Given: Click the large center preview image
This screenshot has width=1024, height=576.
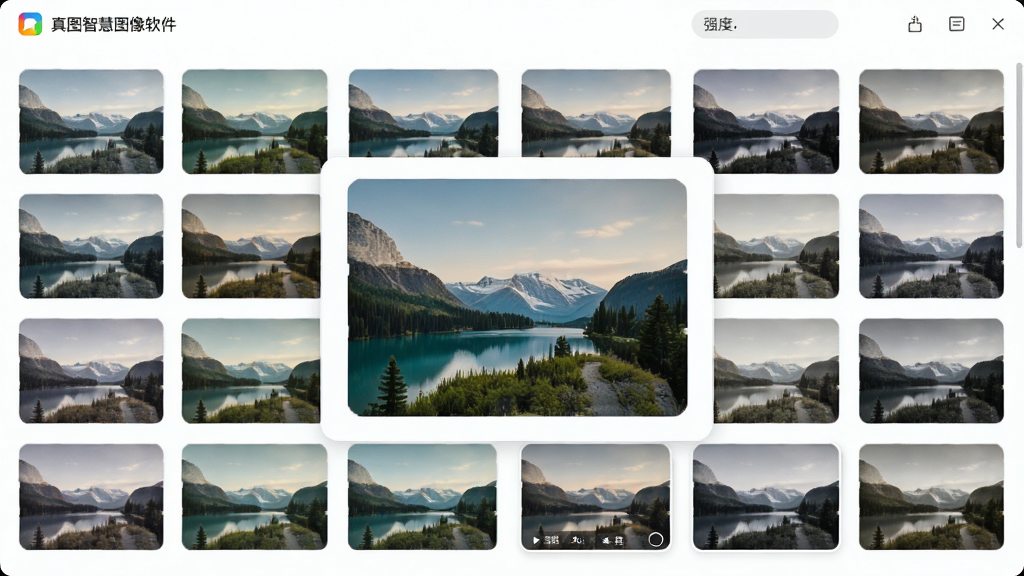Looking at the screenshot, I should (517, 297).
